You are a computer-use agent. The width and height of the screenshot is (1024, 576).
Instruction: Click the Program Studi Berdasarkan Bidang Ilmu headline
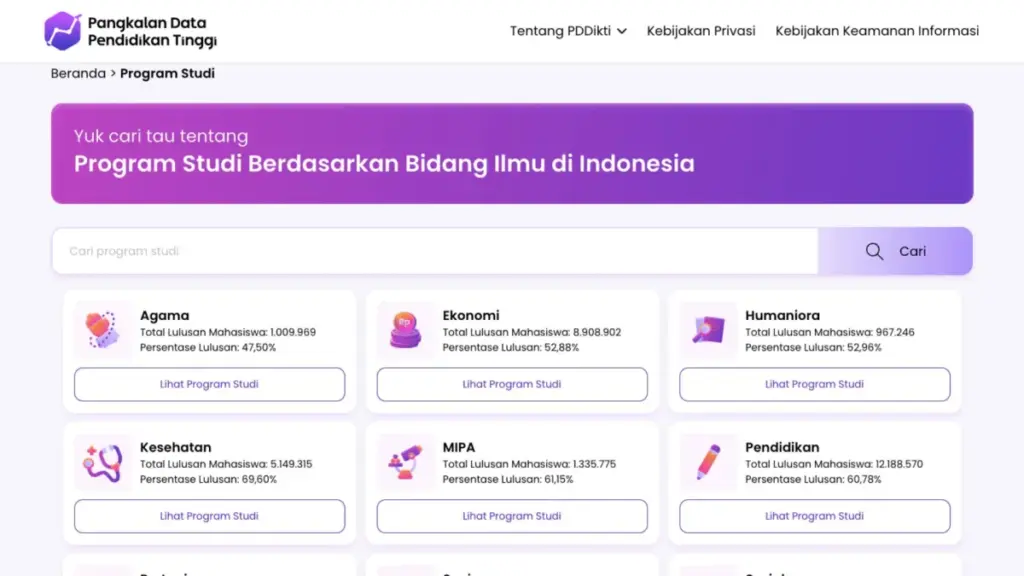(x=384, y=164)
